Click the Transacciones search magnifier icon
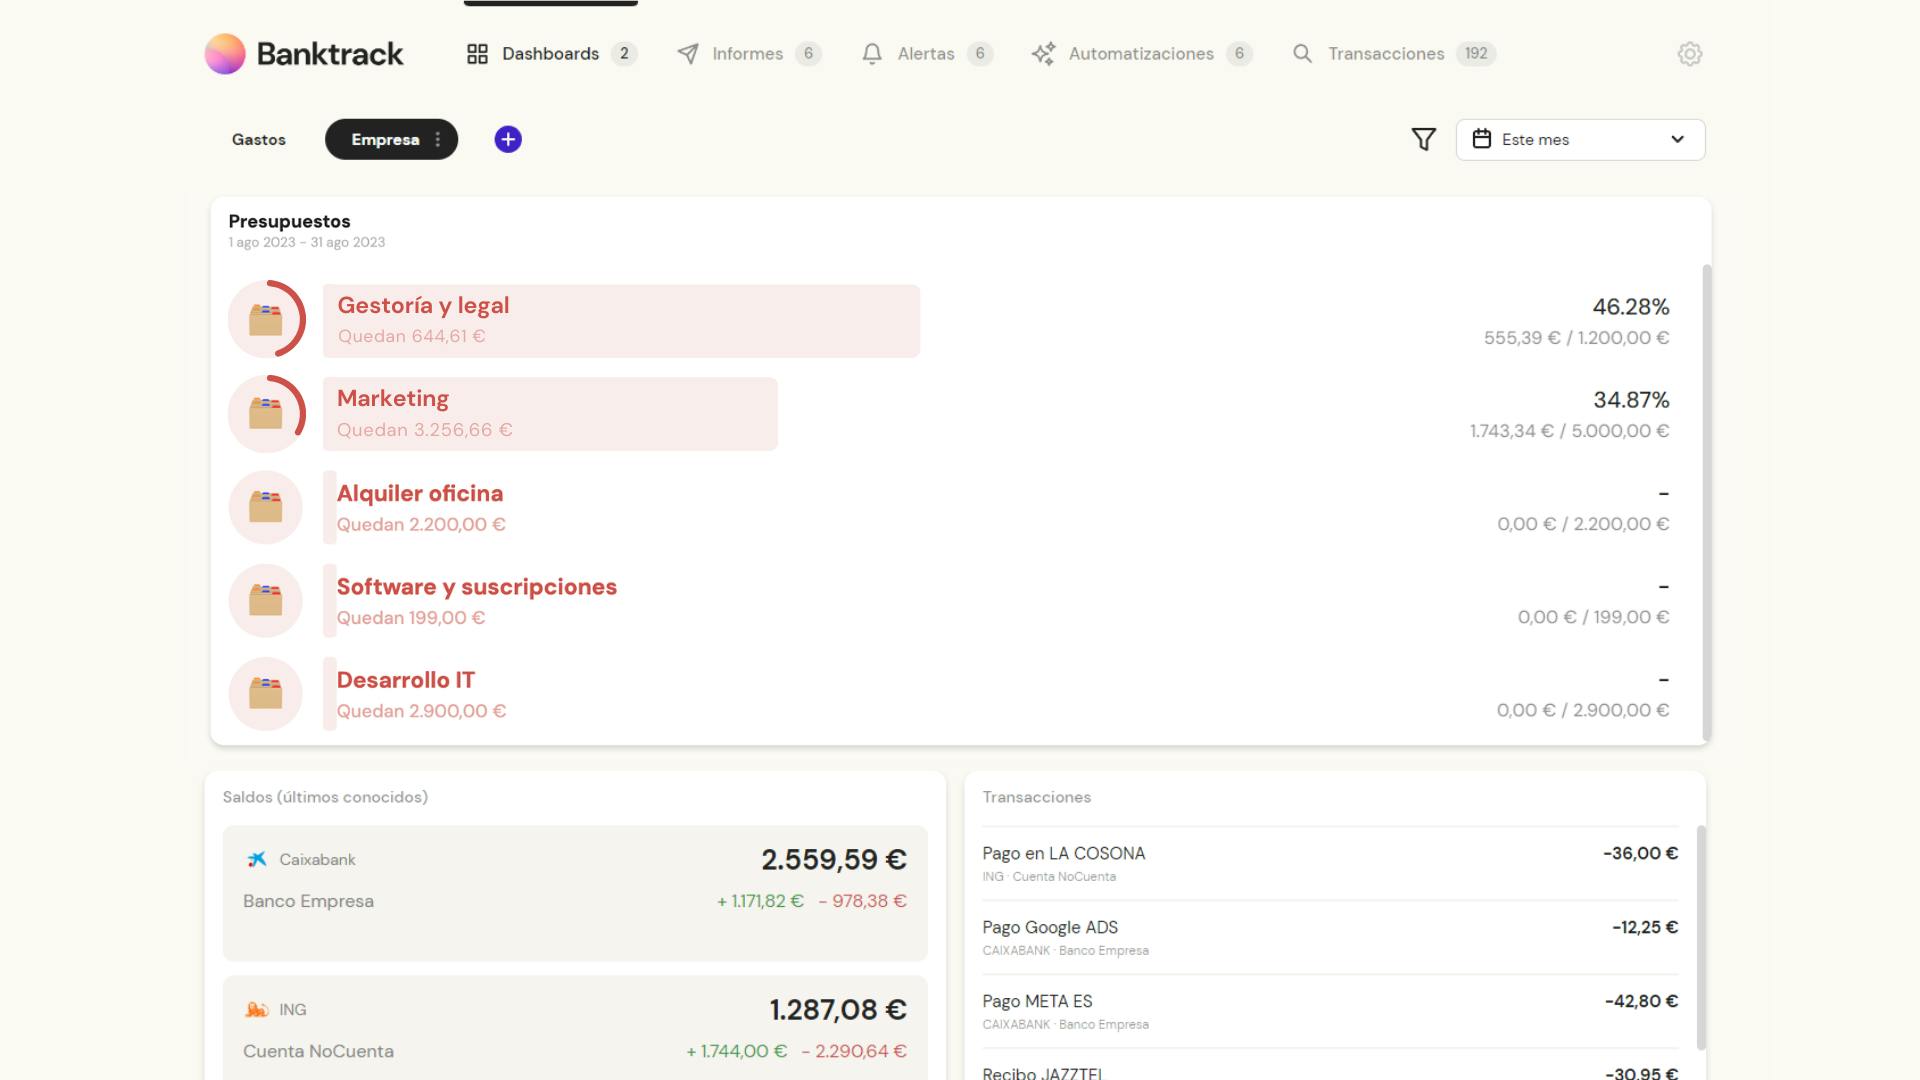The image size is (1920, 1080). pyautogui.click(x=1302, y=54)
